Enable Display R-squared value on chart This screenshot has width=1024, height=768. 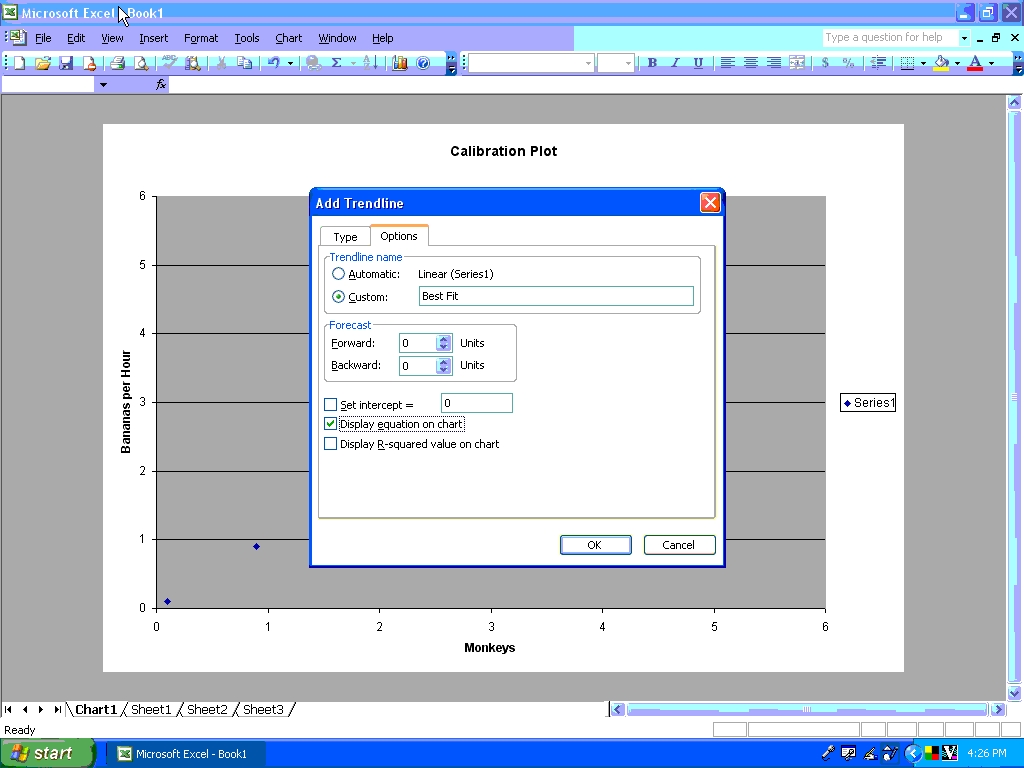[331, 444]
